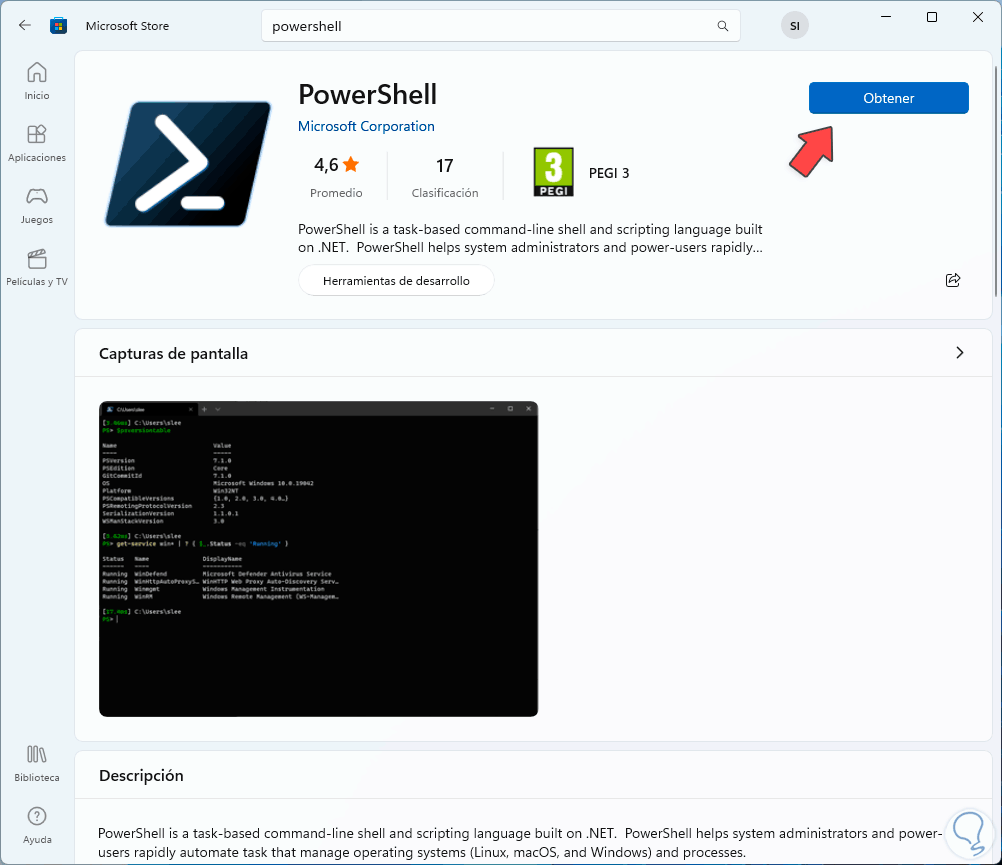Expand the Capturas de pantalla chevron

[x=959, y=353]
